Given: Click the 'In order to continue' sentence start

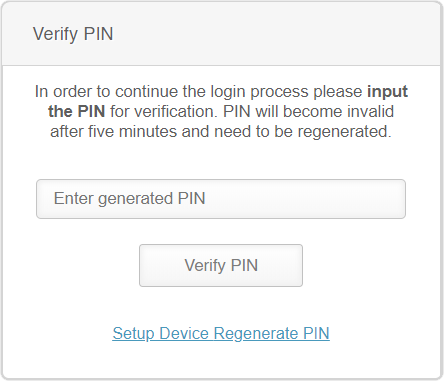Looking at the screenshot, I should click(106, 91).
